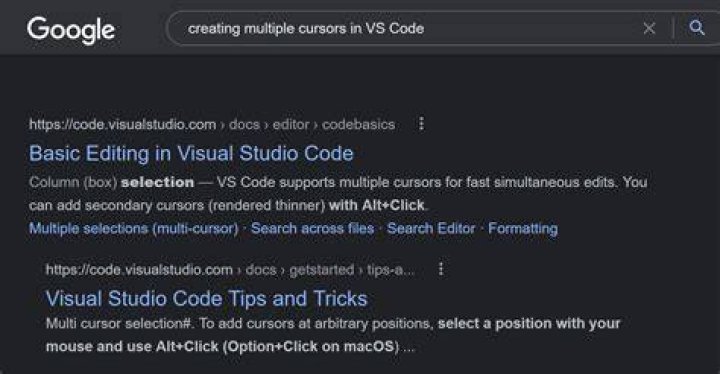This screenshot has height=374, width=720.
Task: Open 'Visual Studio Code Tips and Tricks' result
Action: (x=207, y=298)
